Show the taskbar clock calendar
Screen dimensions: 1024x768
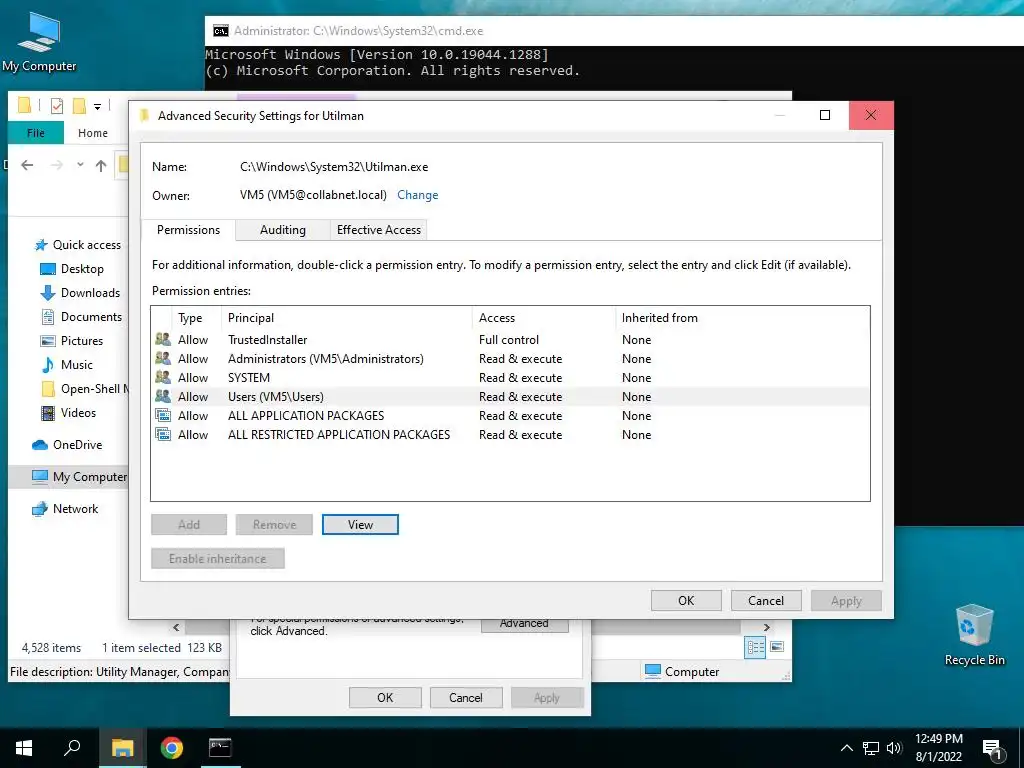938,748
